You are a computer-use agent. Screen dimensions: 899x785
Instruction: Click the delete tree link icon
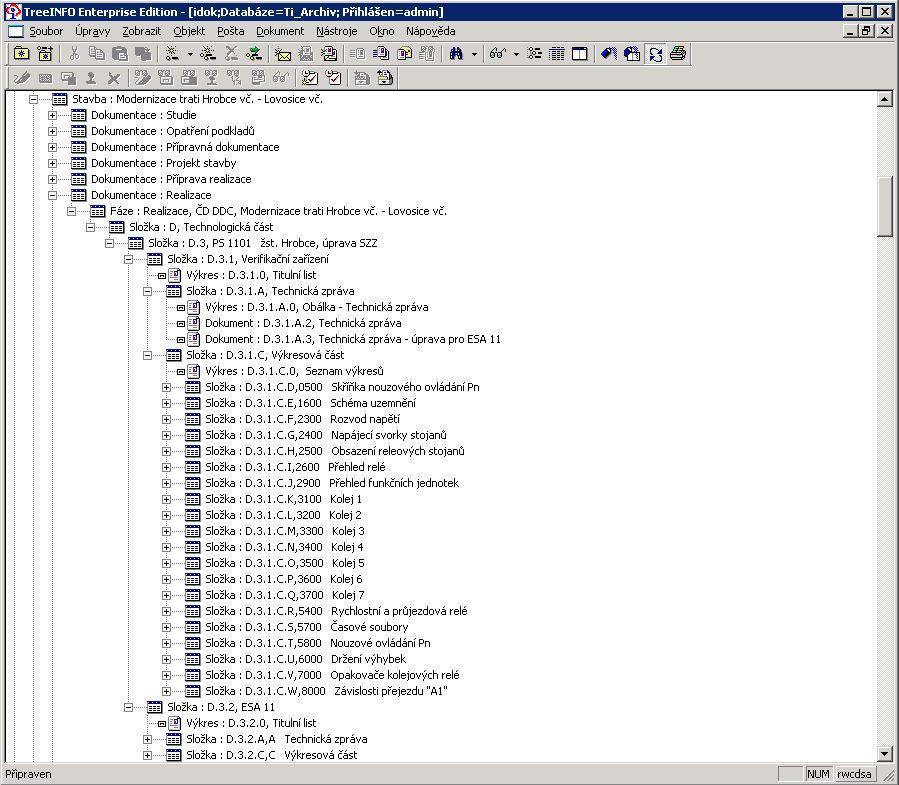(231, 54)
